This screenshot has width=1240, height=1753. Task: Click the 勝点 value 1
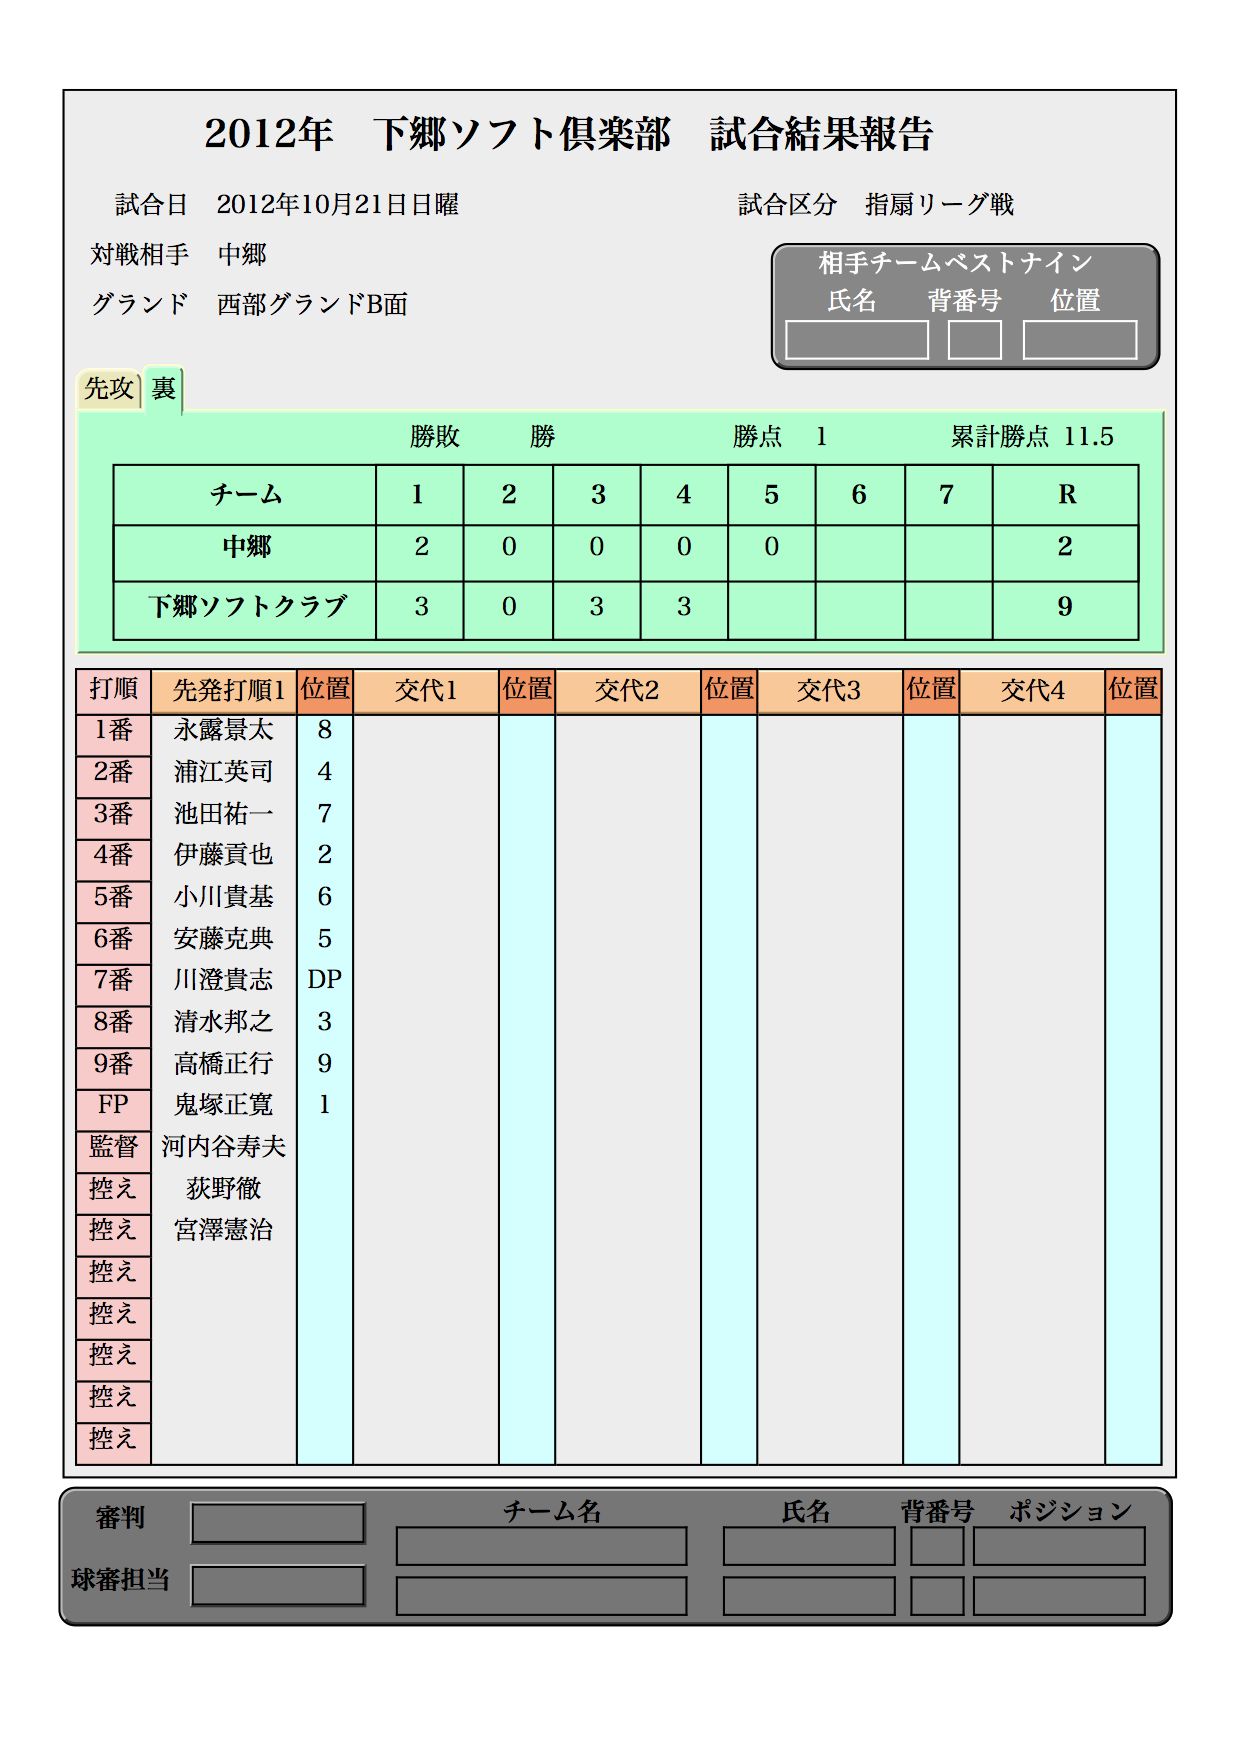[821, 437]
